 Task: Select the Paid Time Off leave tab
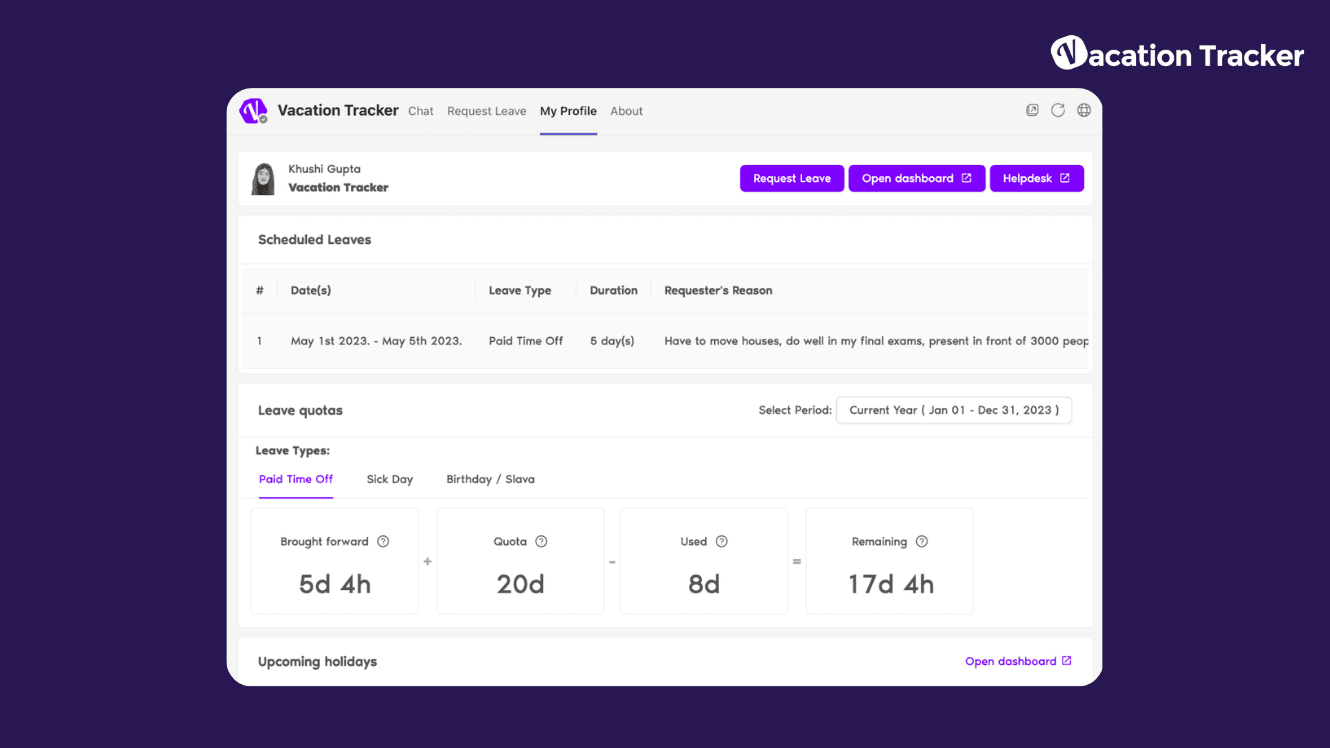point(296,479)
